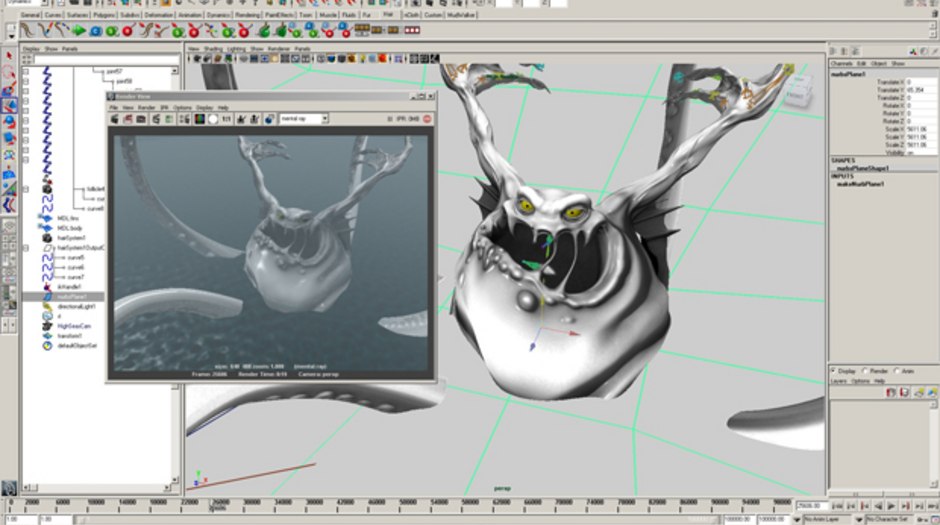Select the Anim radio in Layer Editor
This screenshot has width=940, height=525.
point(897,371)
